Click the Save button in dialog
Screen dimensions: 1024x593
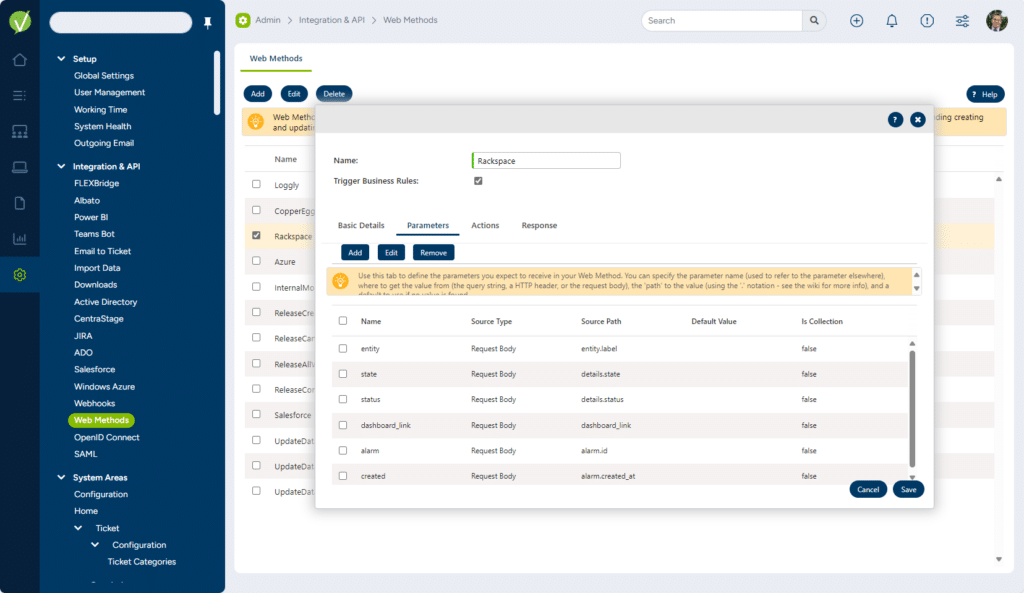pos(908,489)
